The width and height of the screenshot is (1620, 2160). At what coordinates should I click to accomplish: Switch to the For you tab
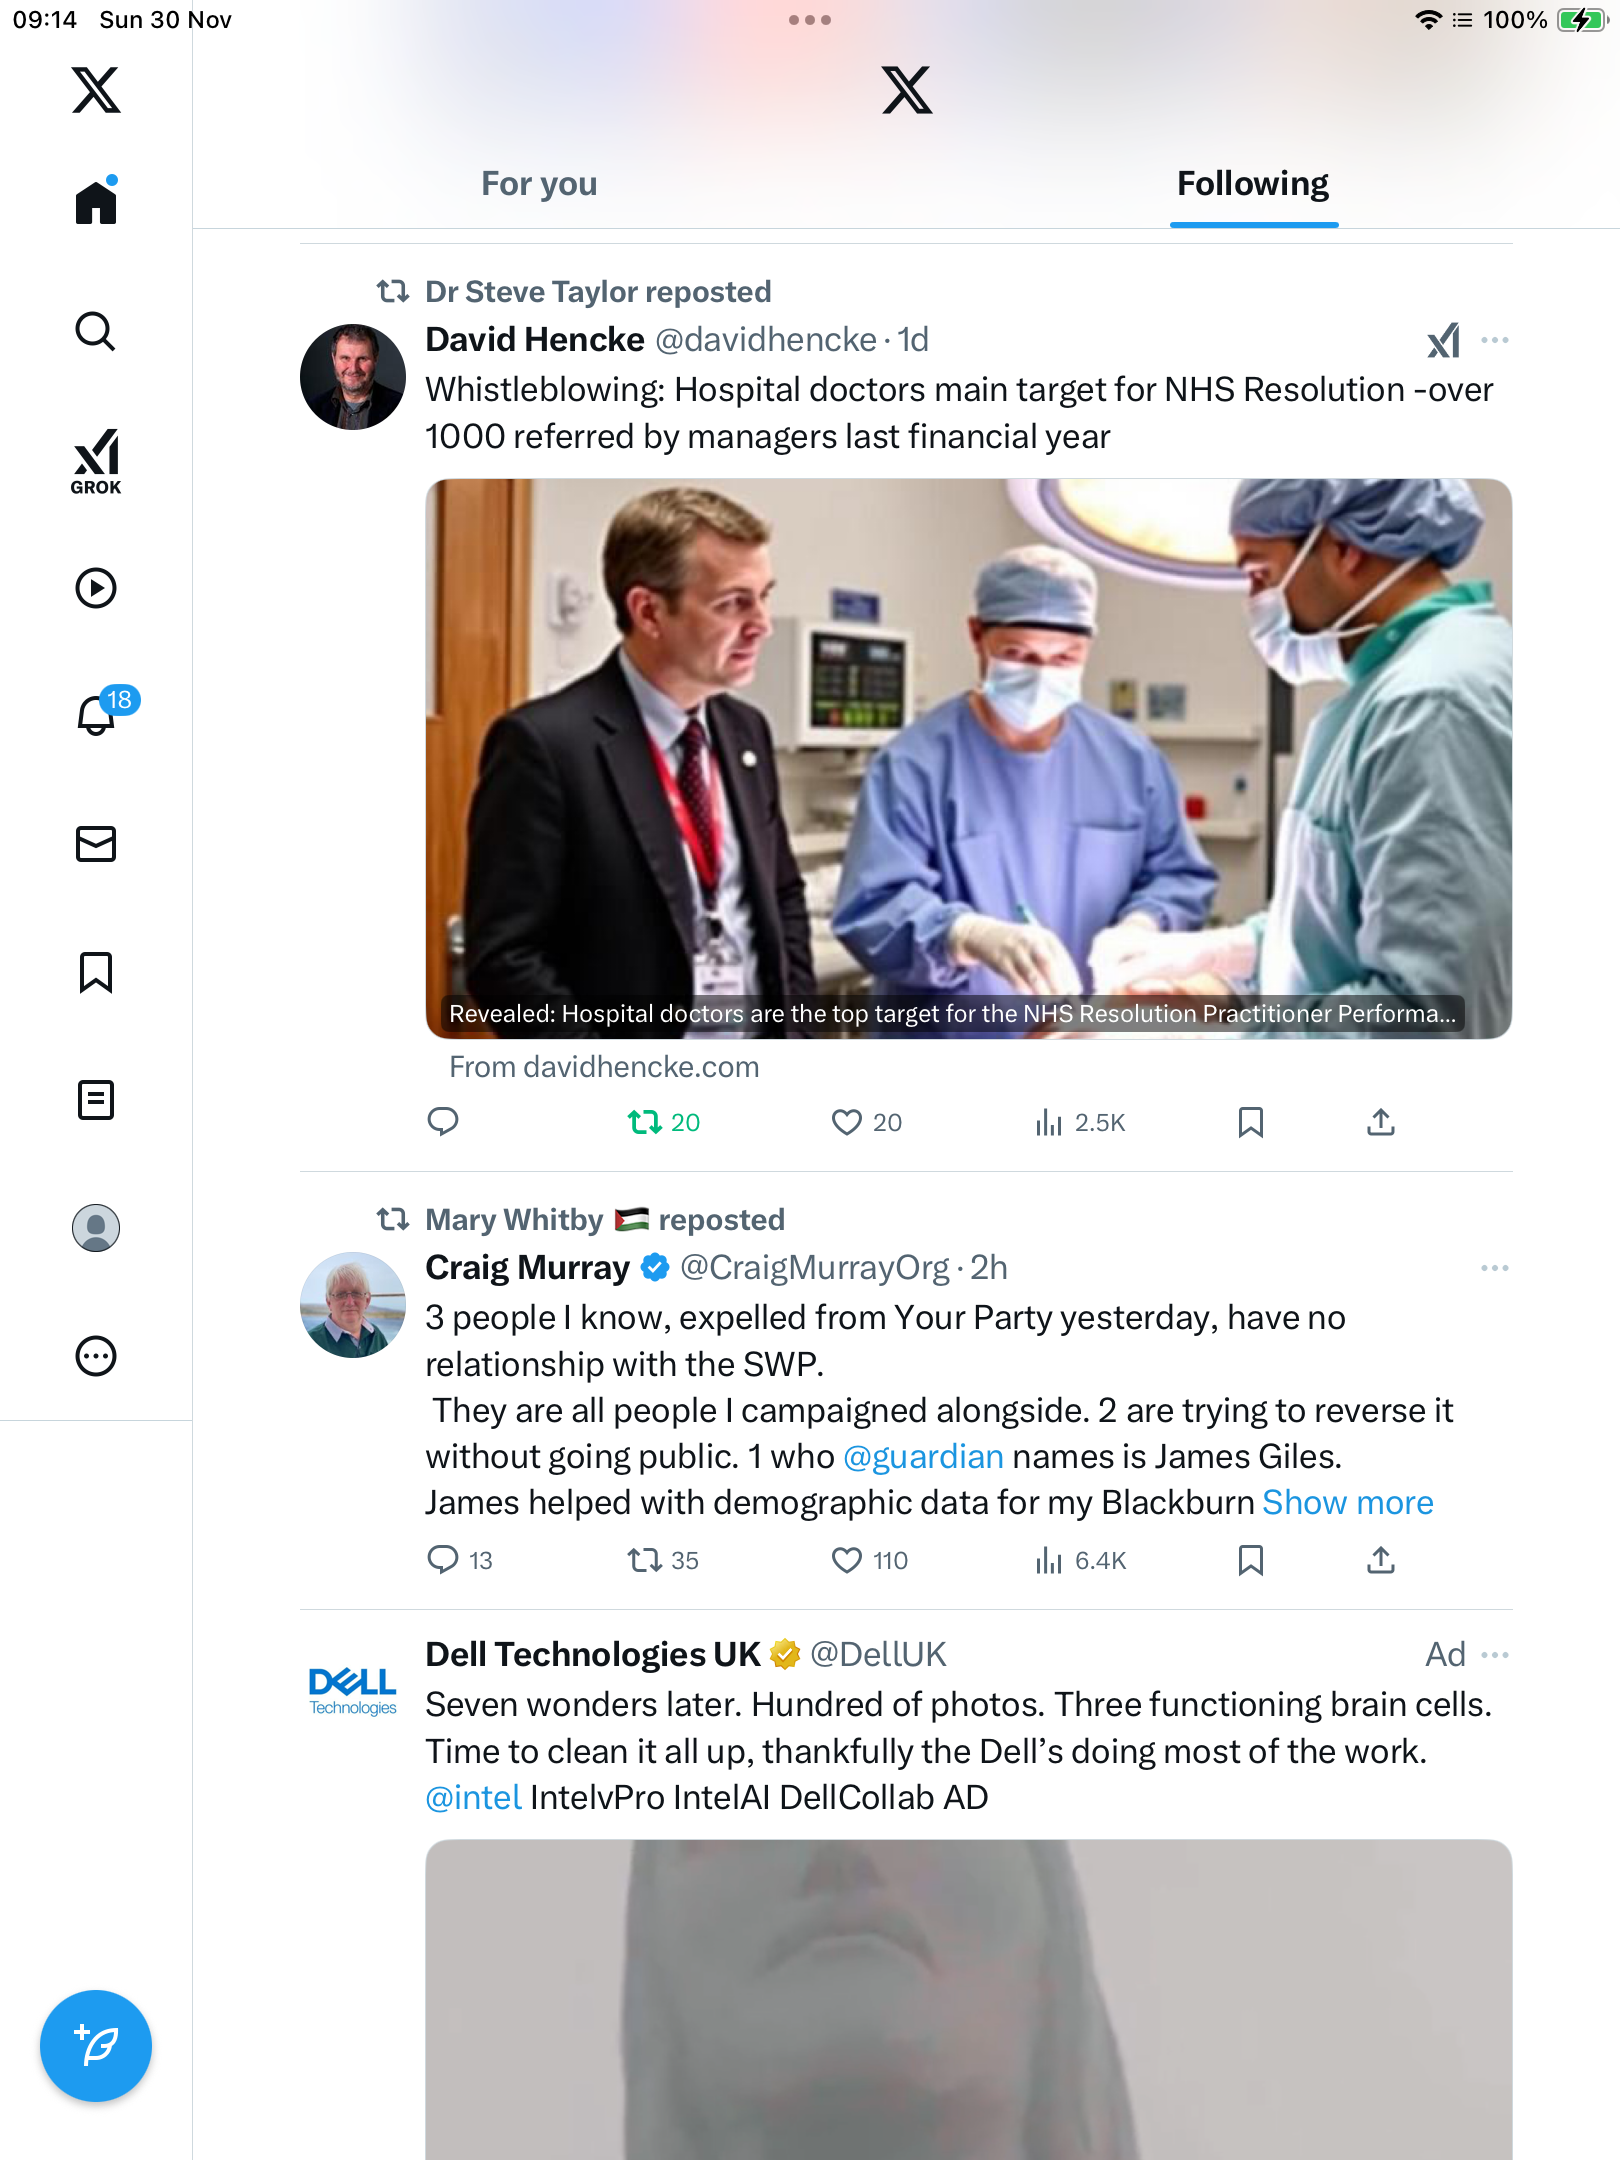539,184
